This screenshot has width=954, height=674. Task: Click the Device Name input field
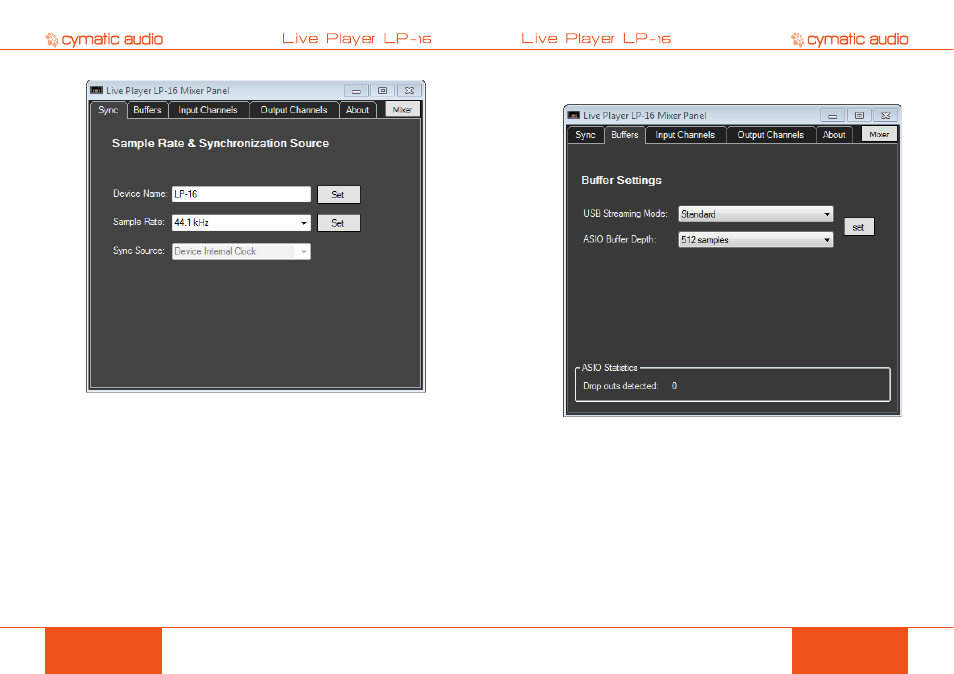pyautogui.click(x=241, y=194)
